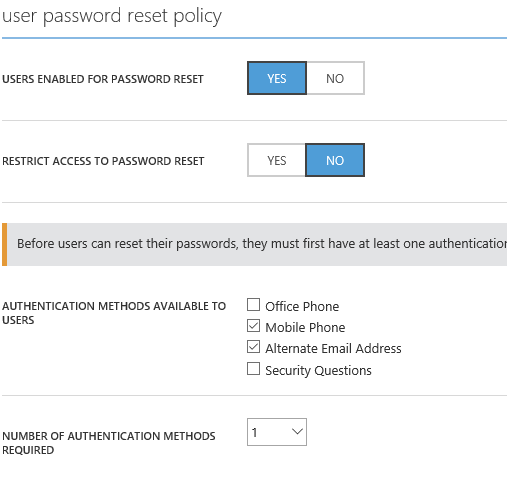
Task: Click the Security Questions label text
Action: point(318,370)
